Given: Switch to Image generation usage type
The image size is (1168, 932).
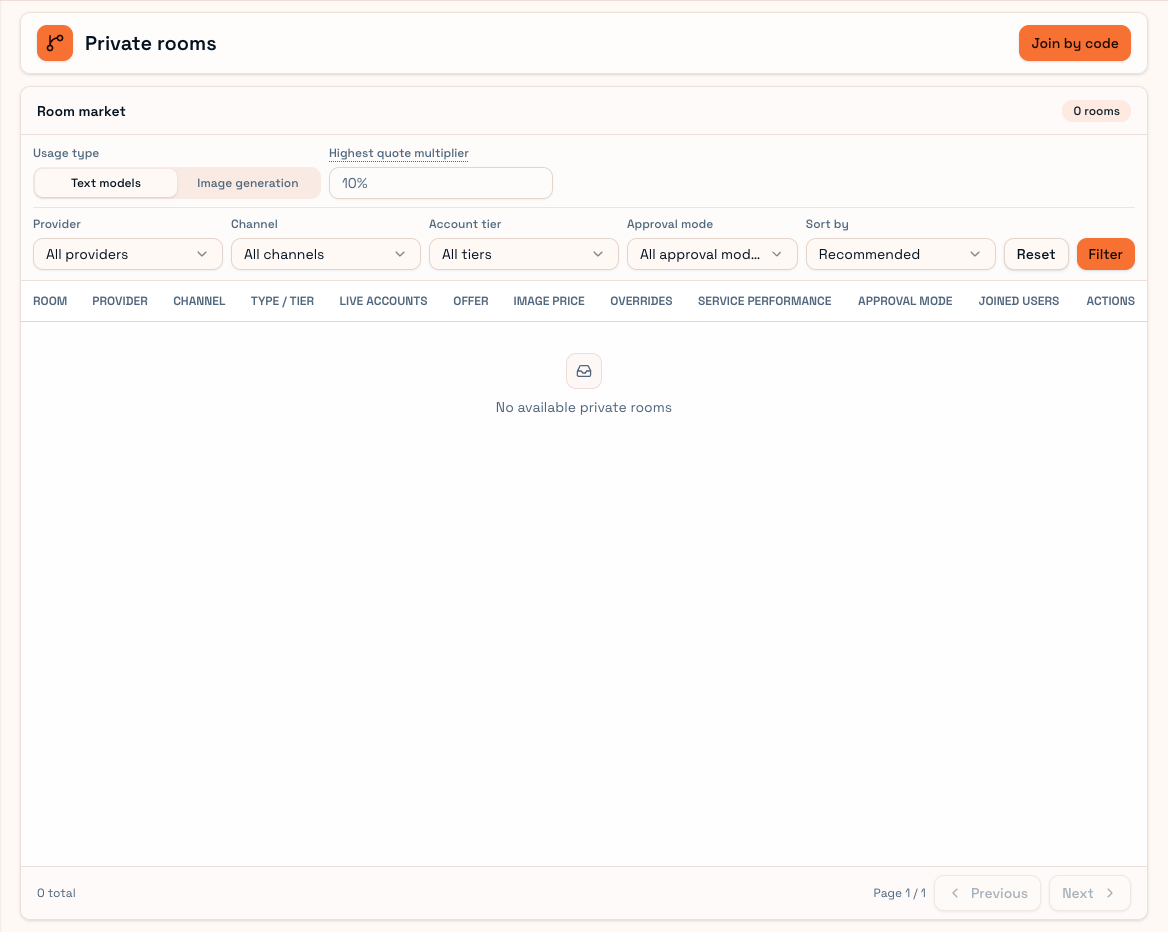Looking at the screenshot, I should point(247,183).
